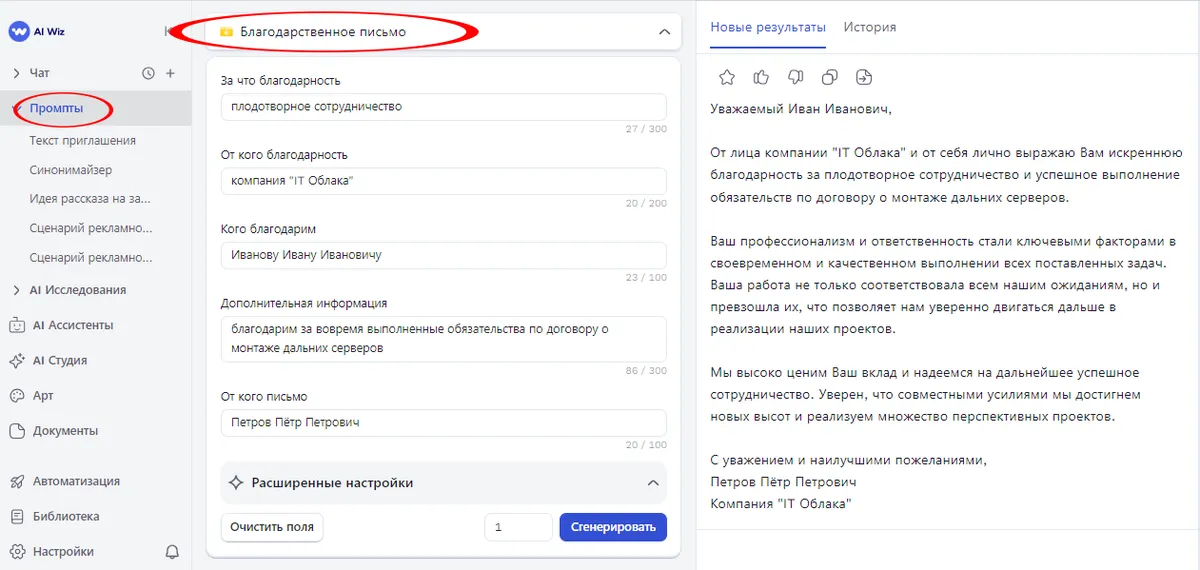The image size is (1200, 570).
Task: Open Текст приглашения prompt
Action: (x=83, y=141)
